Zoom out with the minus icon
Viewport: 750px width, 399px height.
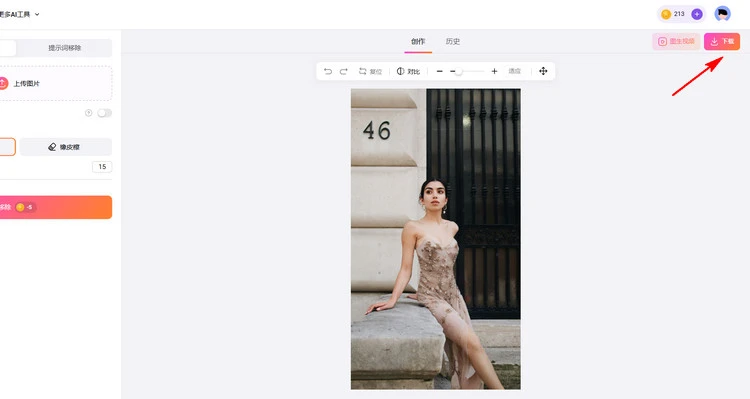(440, 71)
